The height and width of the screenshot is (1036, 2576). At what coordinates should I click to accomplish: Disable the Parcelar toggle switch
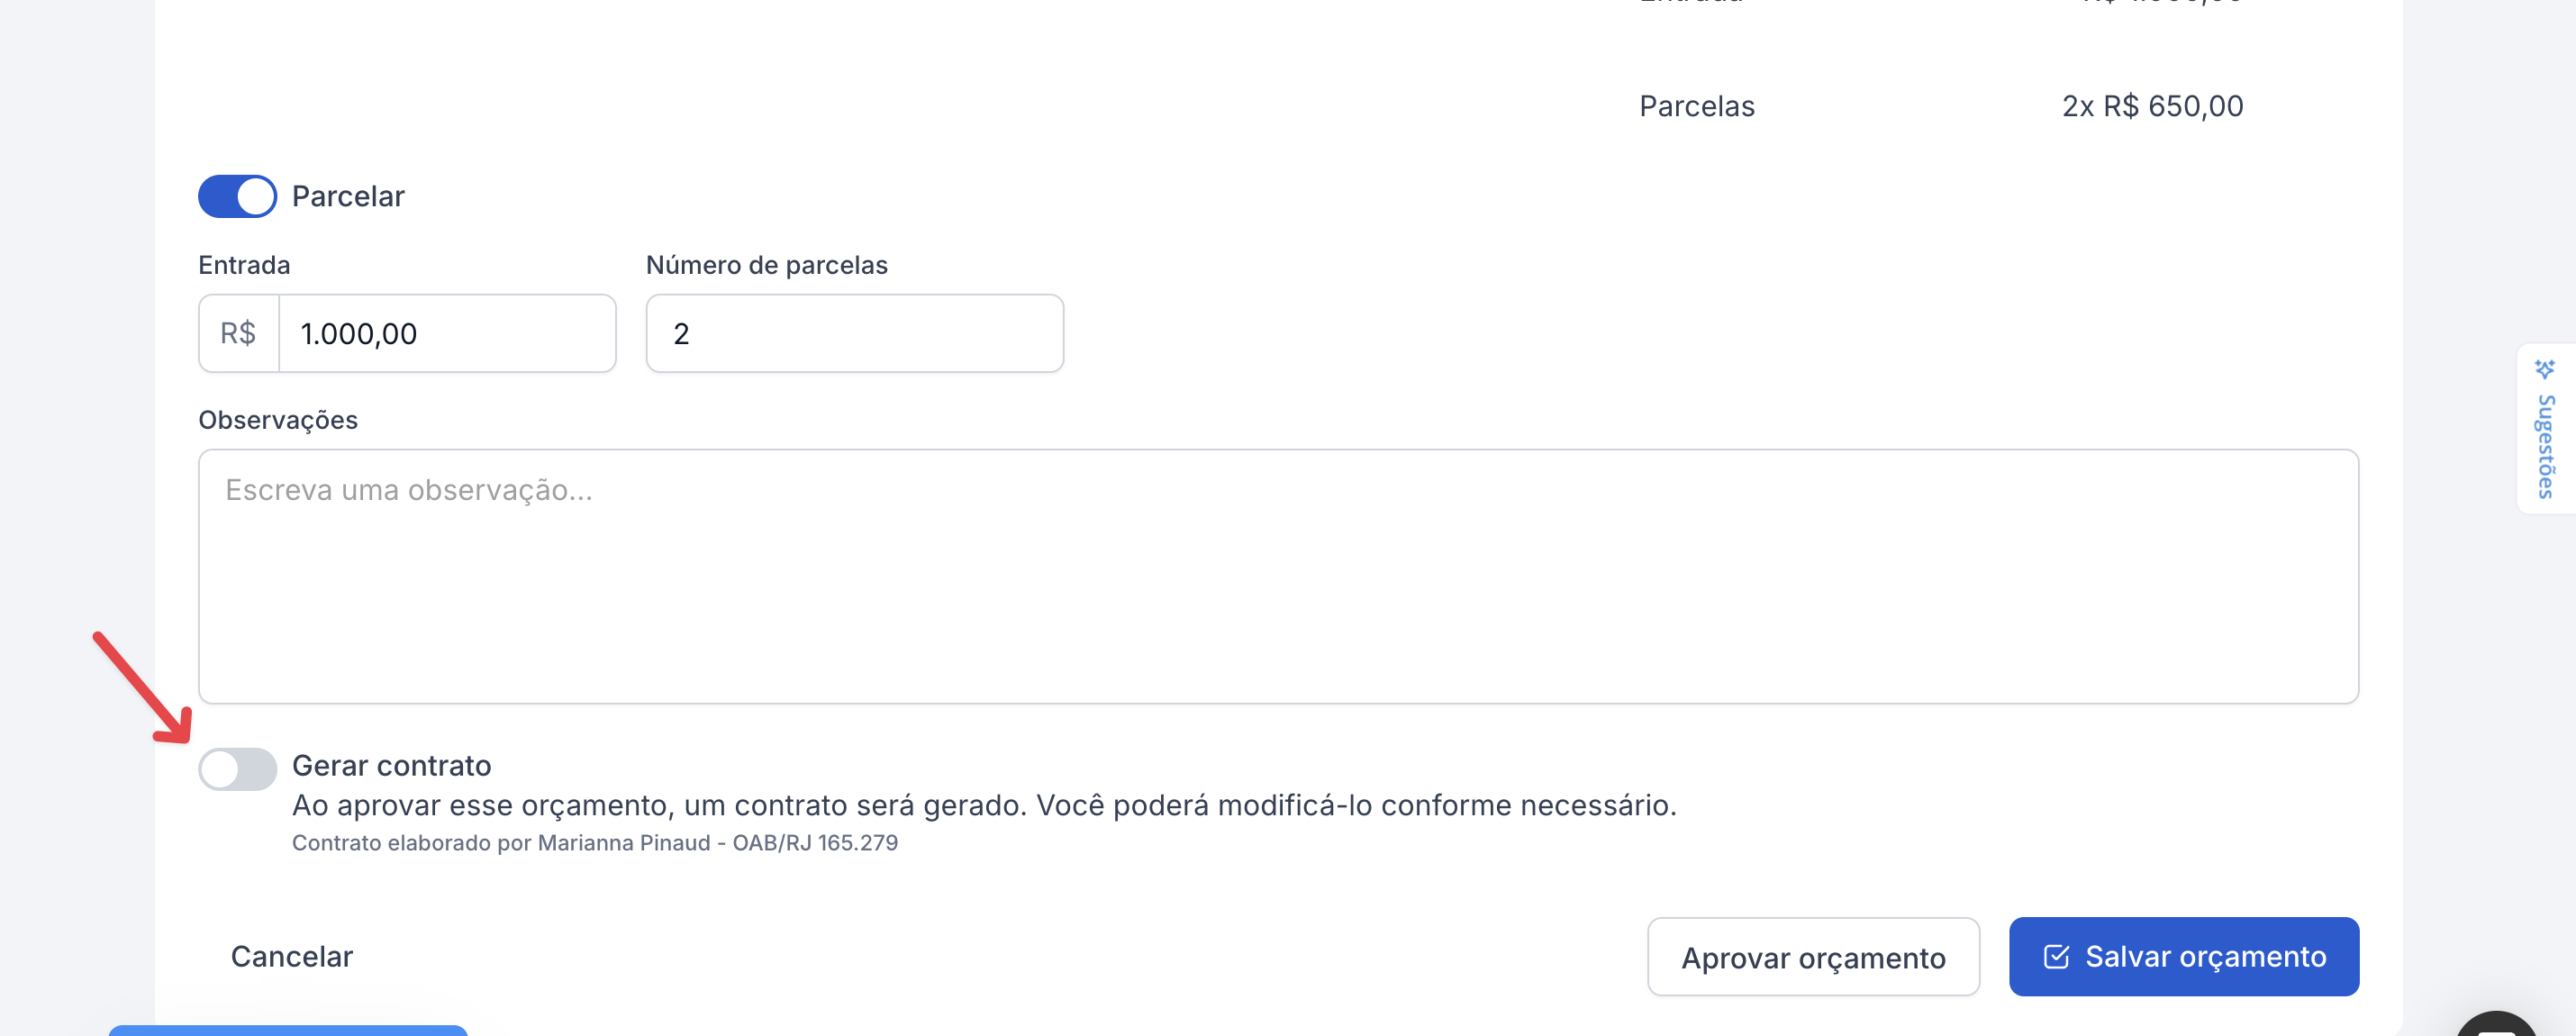(238, 196)
